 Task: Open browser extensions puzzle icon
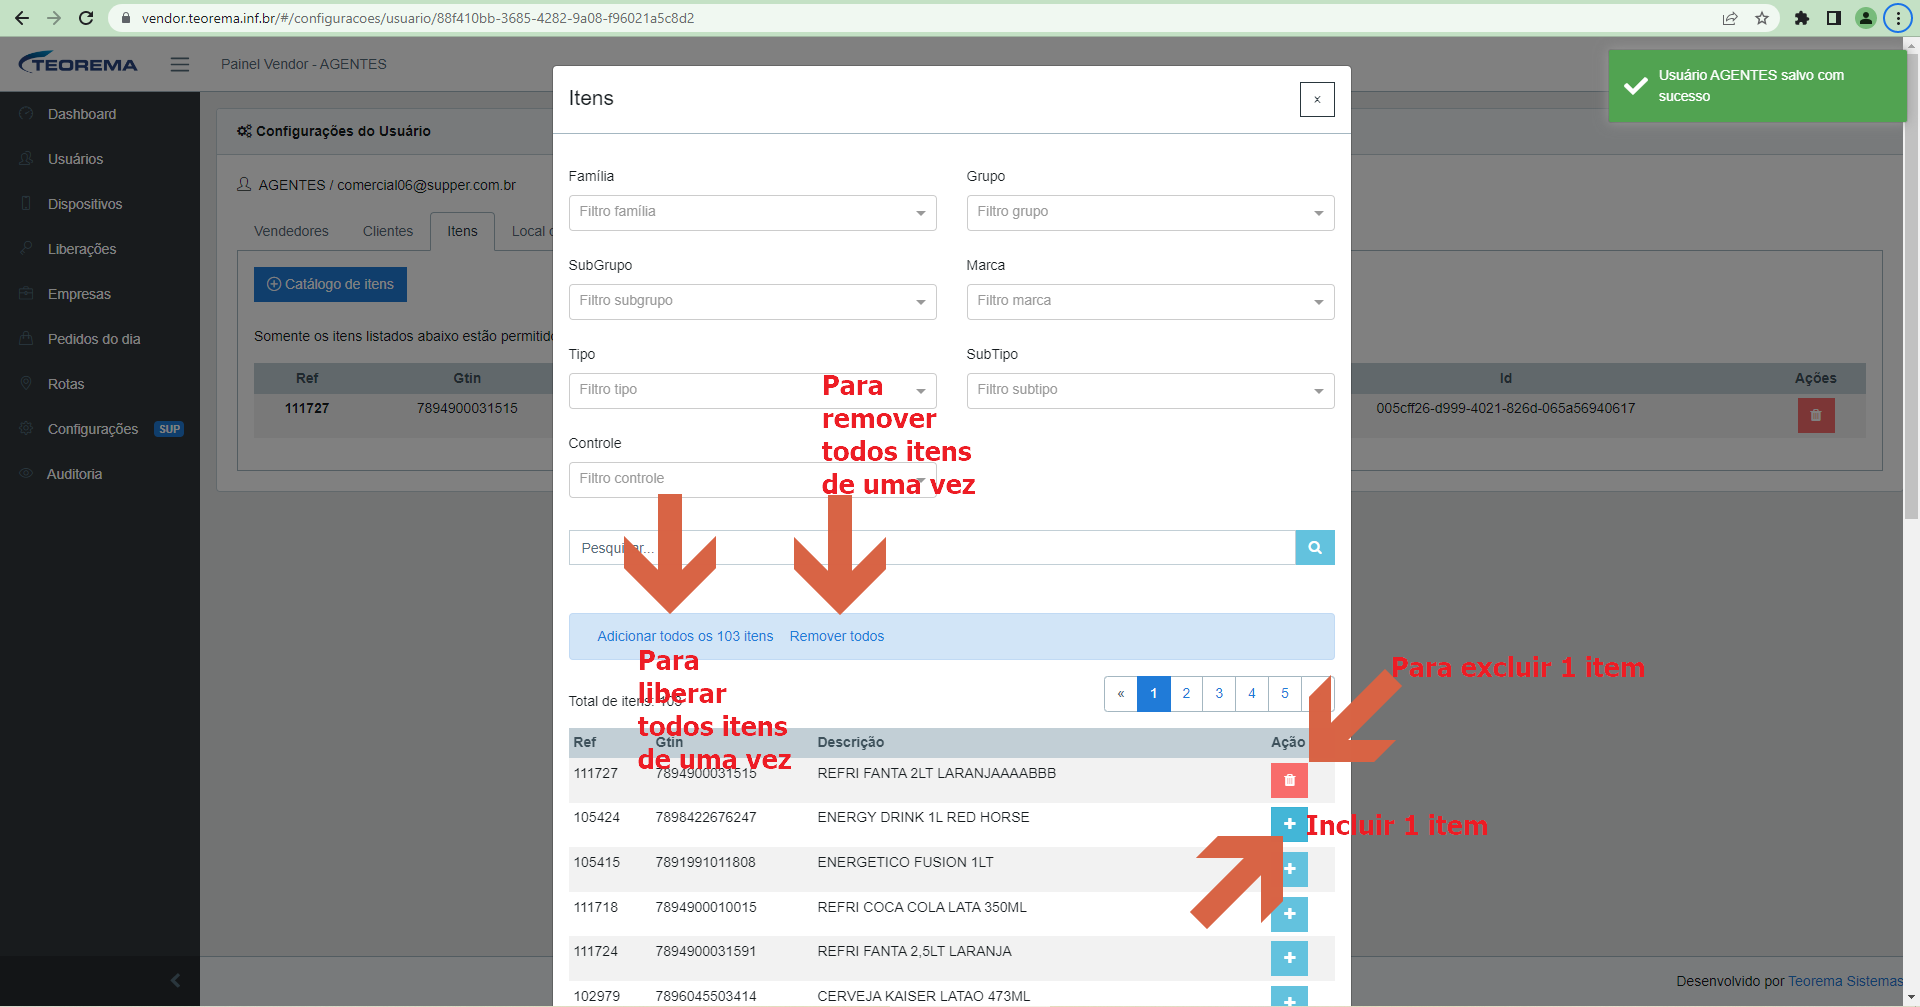pyautogui.click(x=1802, y=18)
